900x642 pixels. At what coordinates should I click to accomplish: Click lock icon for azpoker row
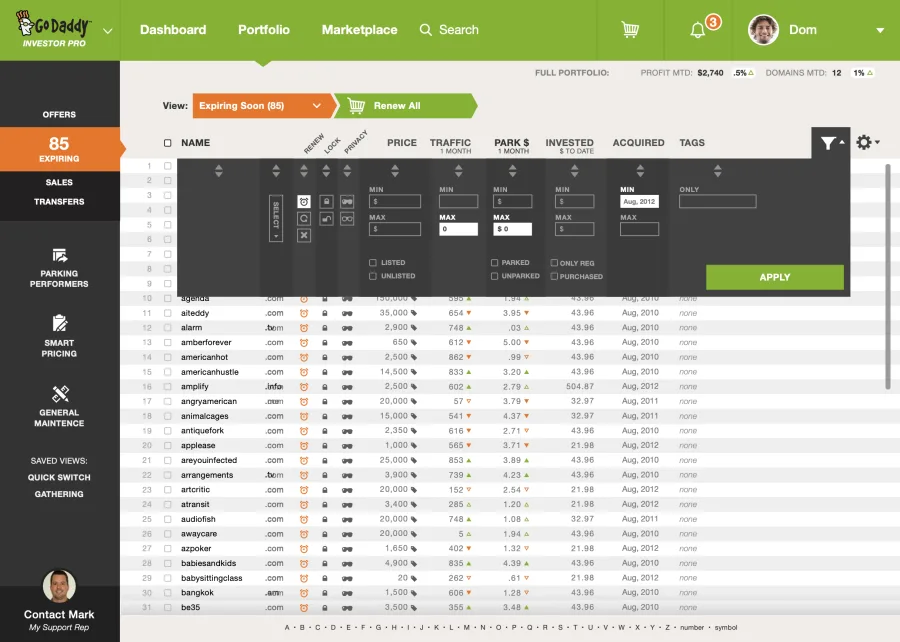325,549
